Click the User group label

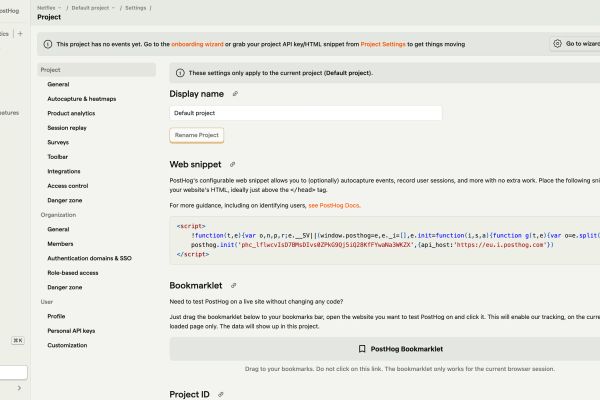tap(47, 302)
